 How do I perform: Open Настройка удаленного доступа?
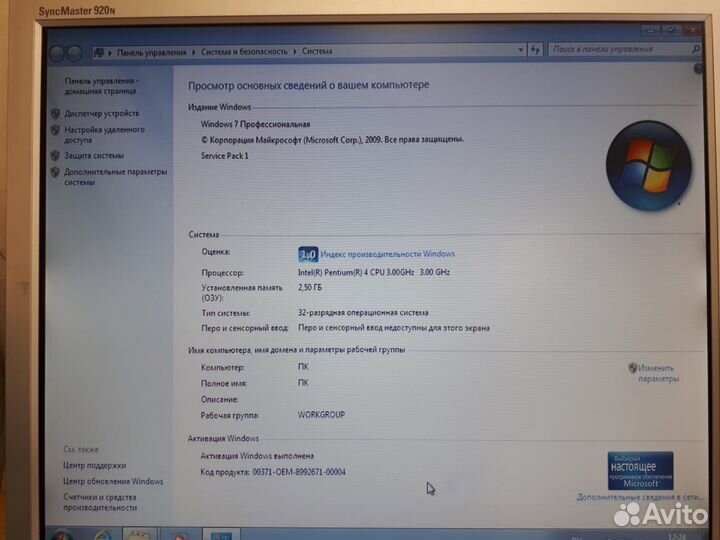tap(104, 135)
